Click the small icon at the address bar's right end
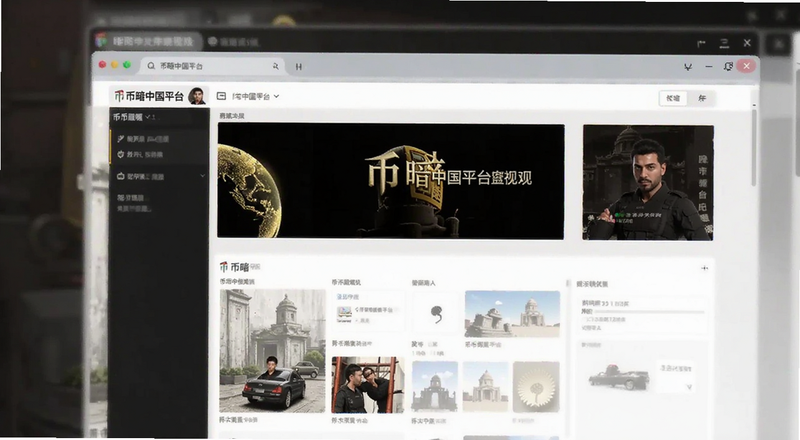Viewport: 800px width, 440px height. [x=276, y=66]
